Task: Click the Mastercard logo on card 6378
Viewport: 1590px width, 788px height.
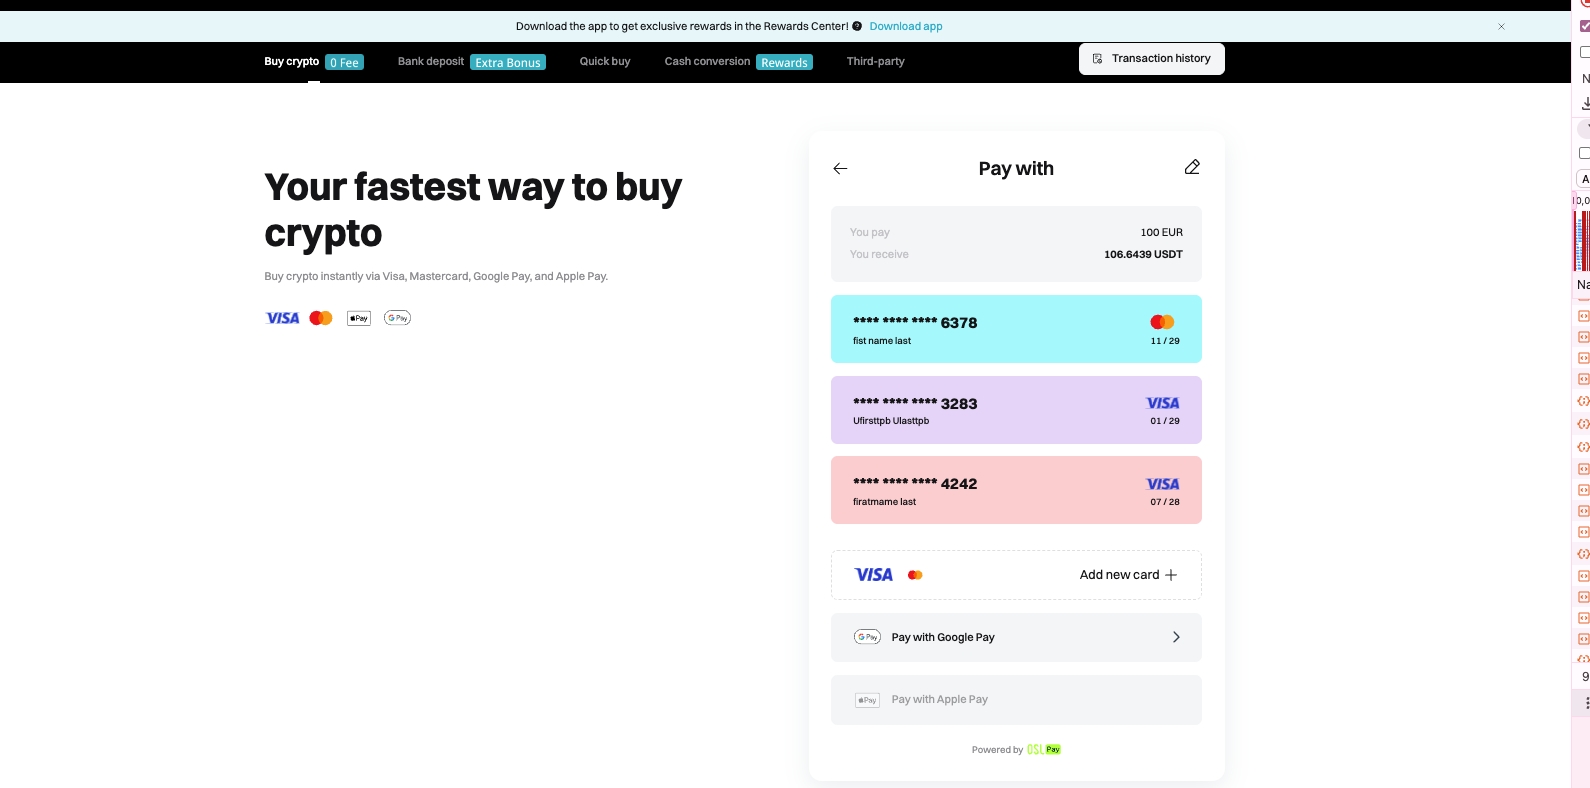Action: click(x=1162, y=322)
